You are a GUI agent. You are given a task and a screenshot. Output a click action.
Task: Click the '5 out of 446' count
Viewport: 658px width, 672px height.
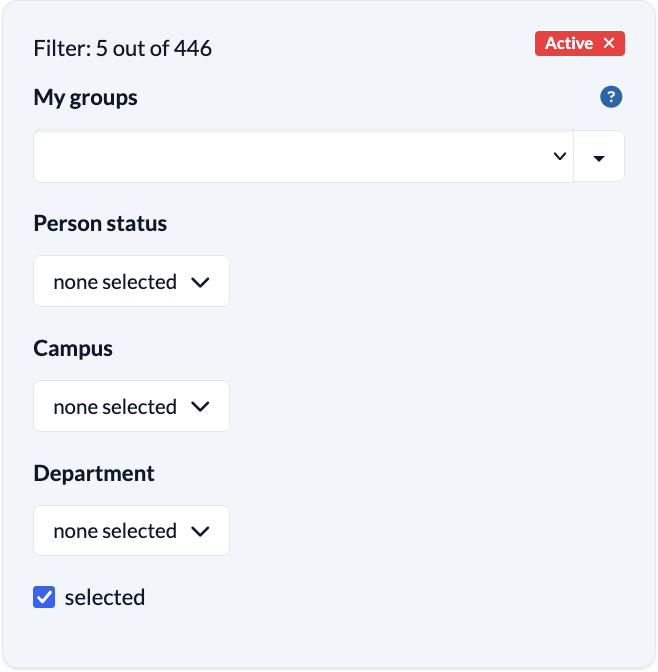[x=154, y=48]
